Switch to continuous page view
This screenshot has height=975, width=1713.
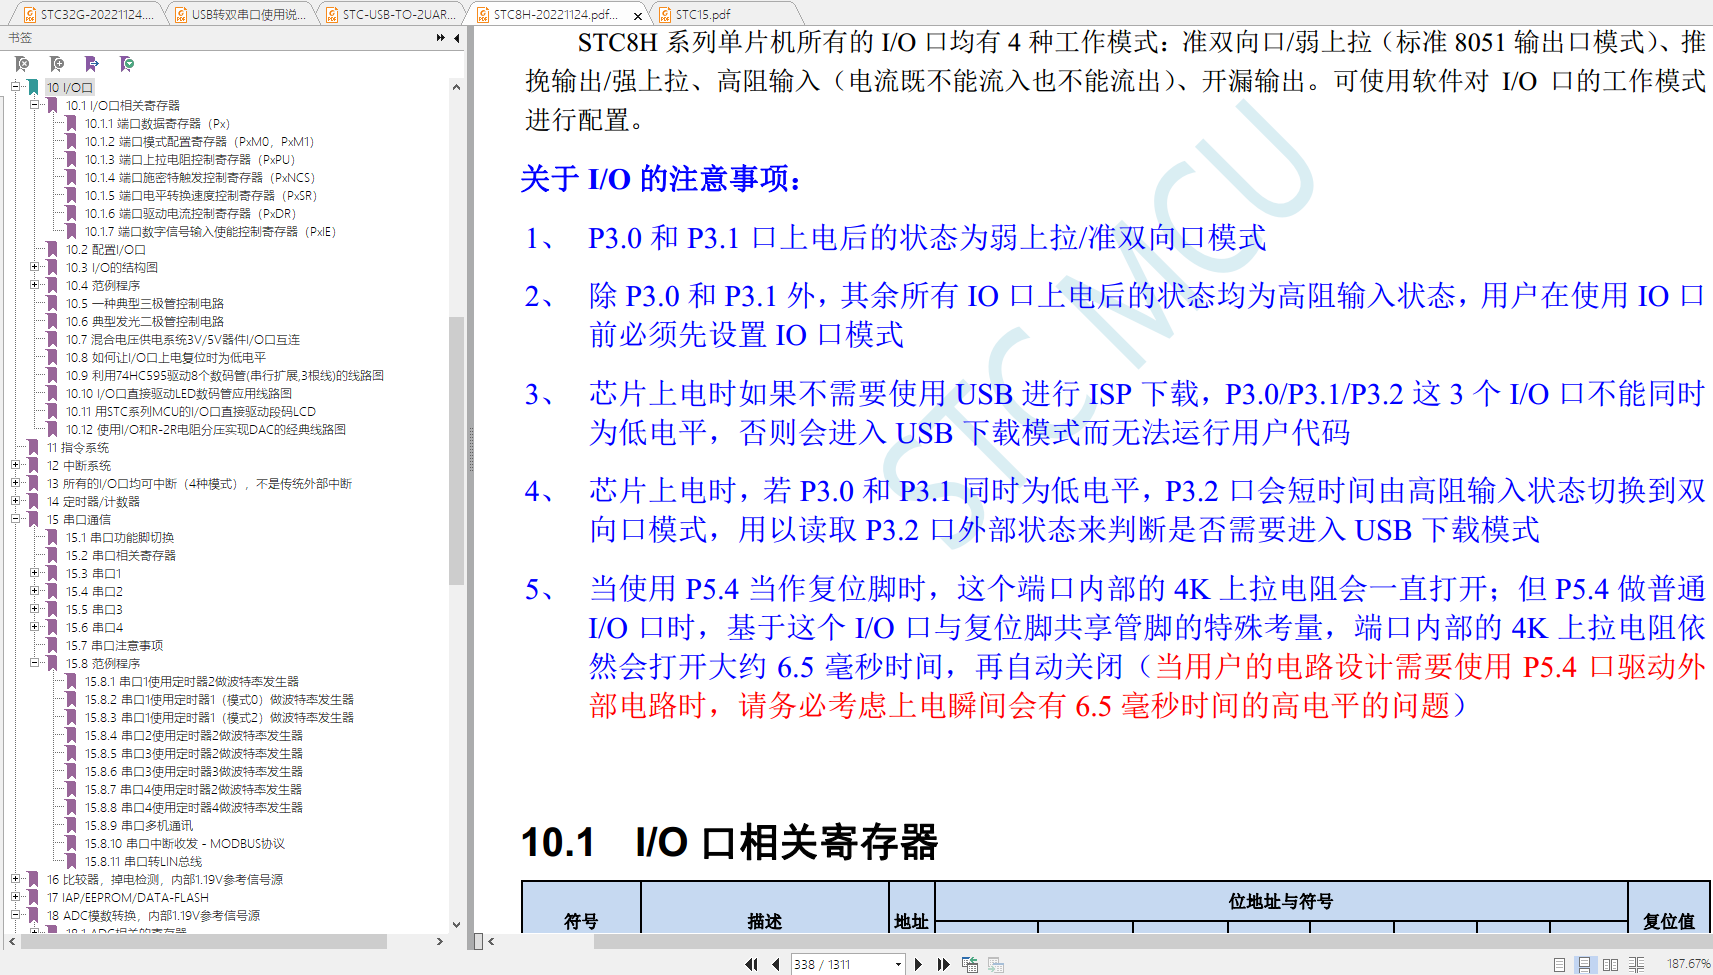(1584, 964)
